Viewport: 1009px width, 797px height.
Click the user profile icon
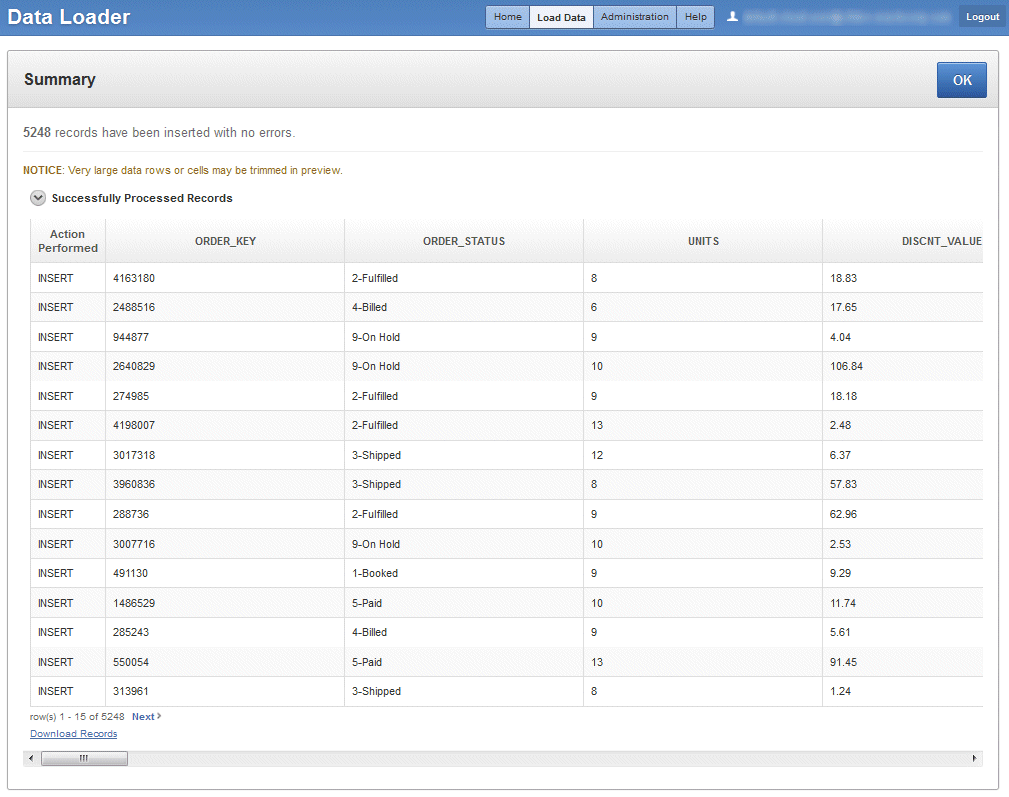[732, 17]
